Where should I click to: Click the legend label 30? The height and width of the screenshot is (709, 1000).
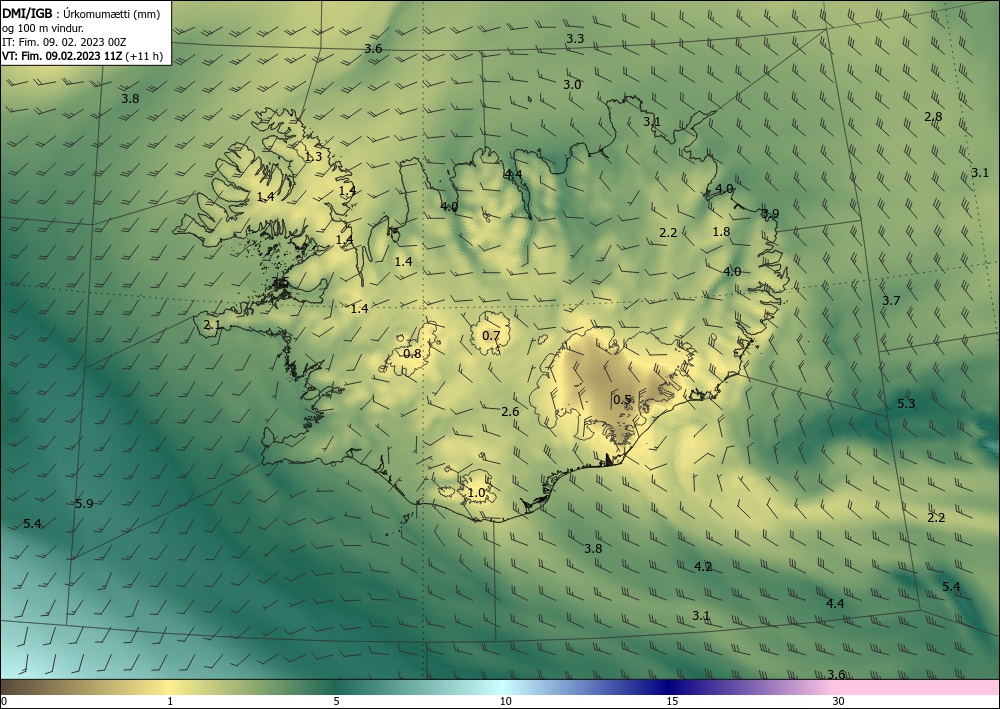coord(839,702)
